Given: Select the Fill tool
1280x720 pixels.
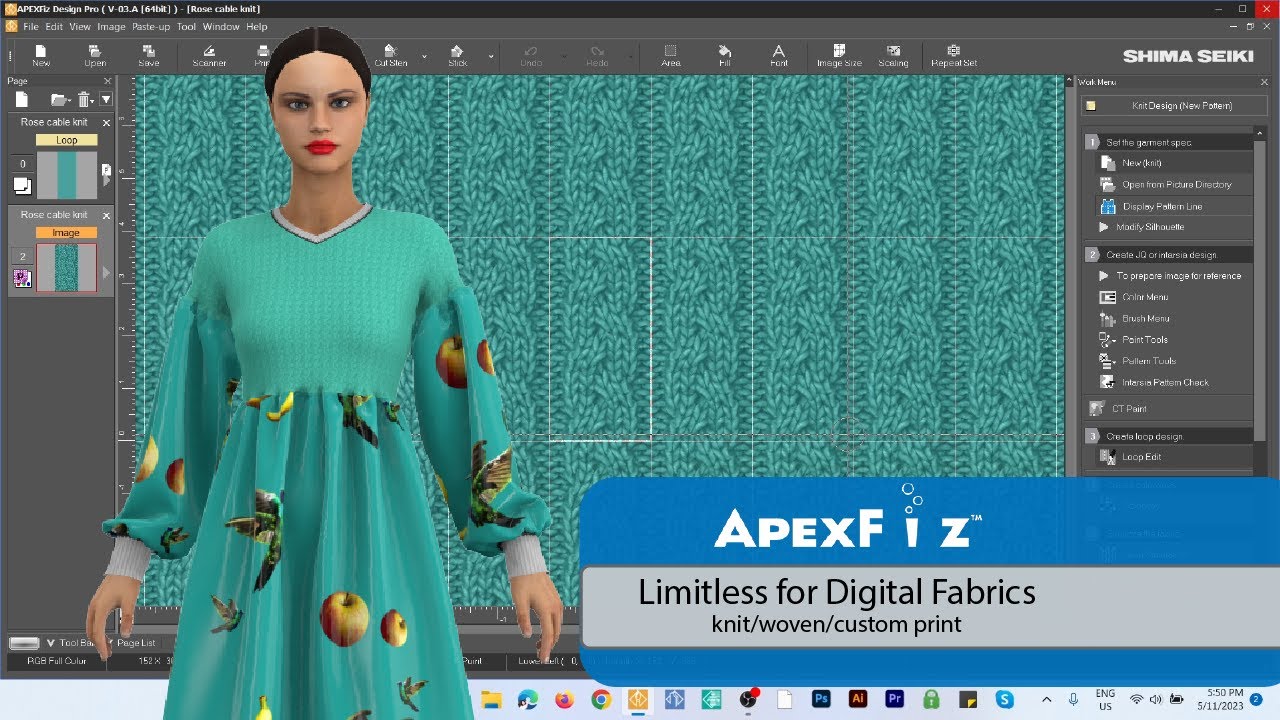Looking at the screenshot, I should [x=725, y=54].
